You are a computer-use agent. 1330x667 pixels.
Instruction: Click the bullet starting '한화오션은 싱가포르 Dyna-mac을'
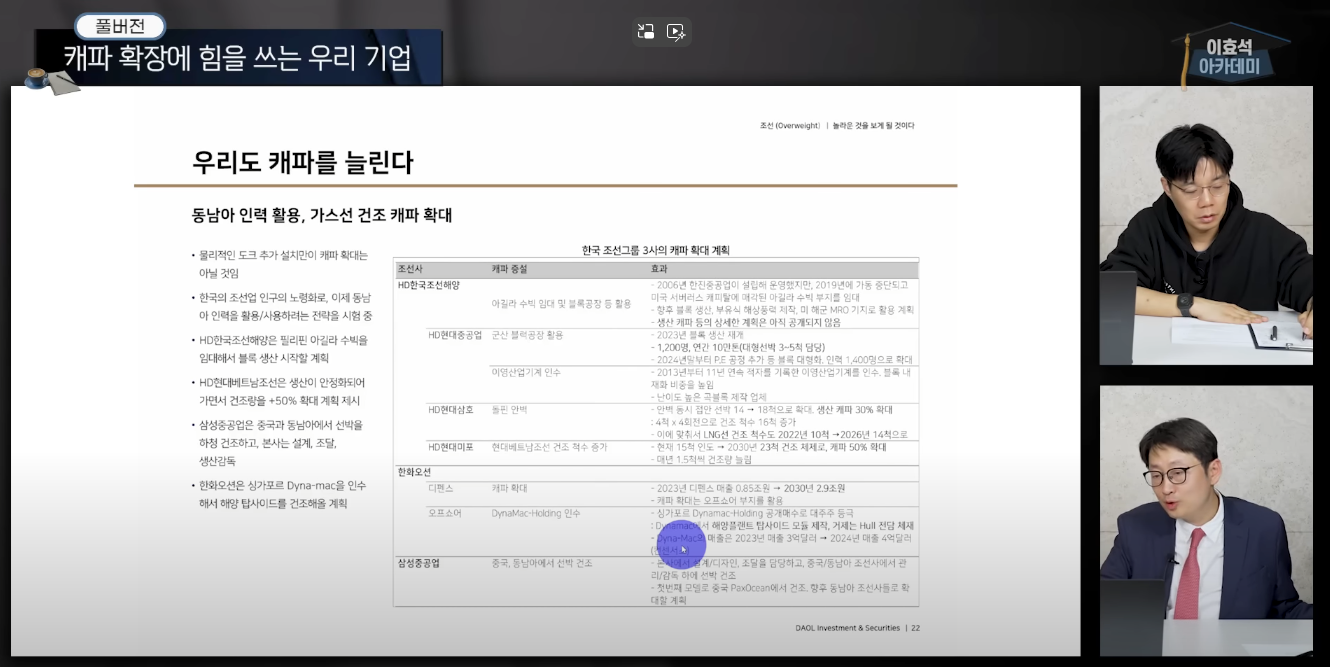(x=281, y=494)
